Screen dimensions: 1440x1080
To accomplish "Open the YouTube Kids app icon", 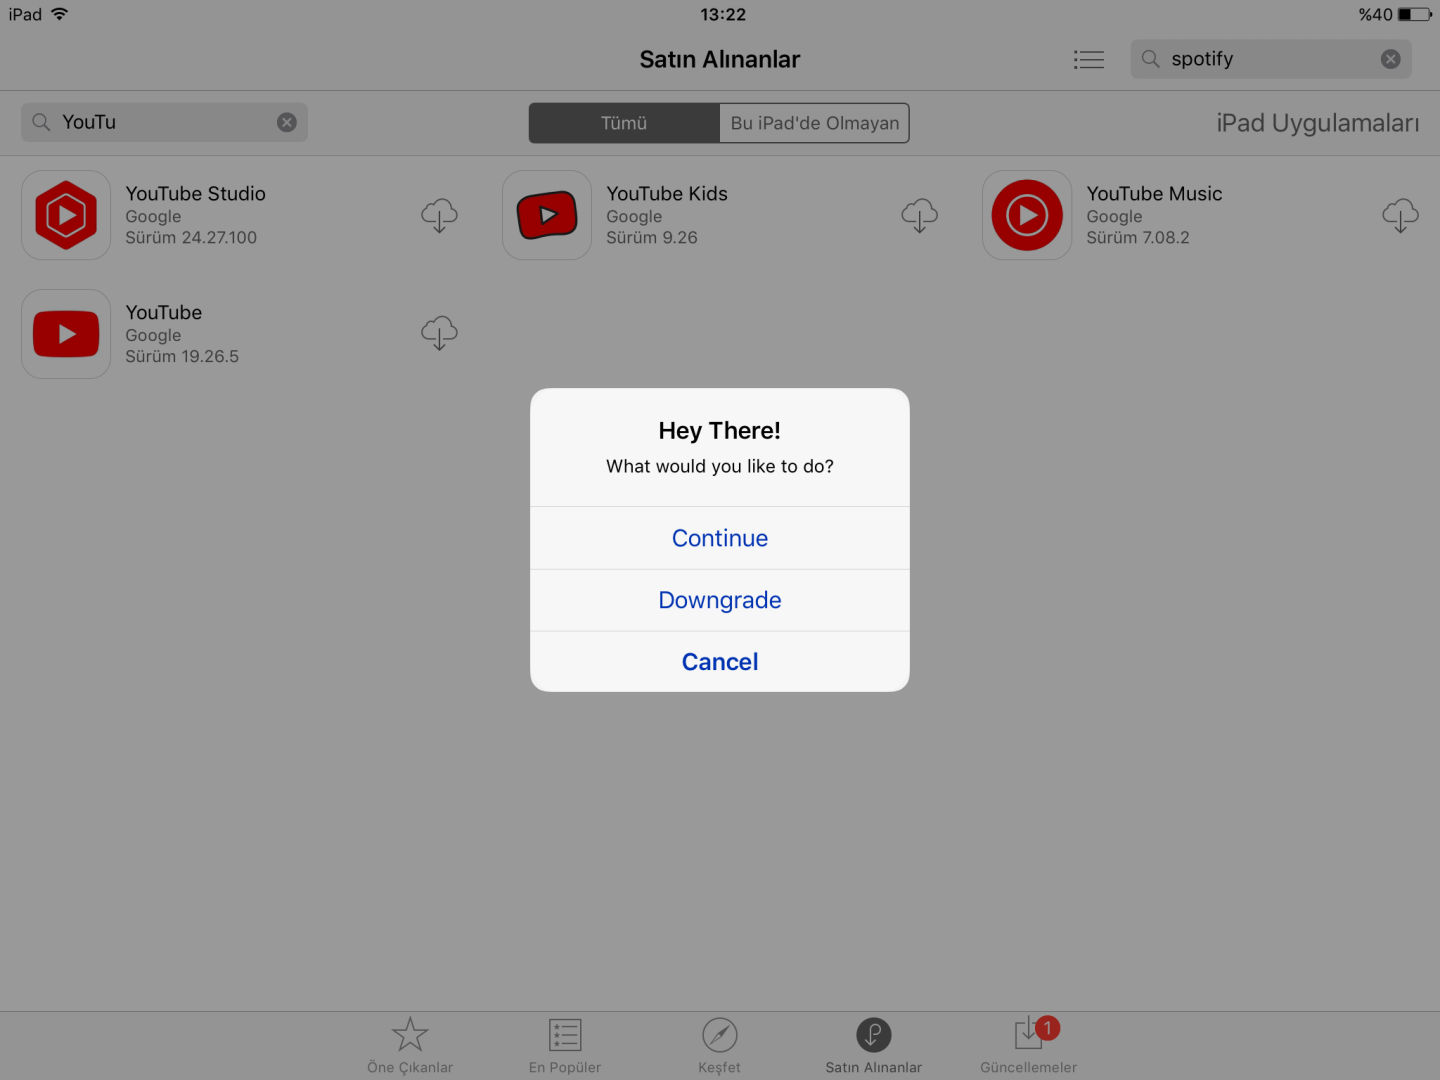I will point(547,215).
